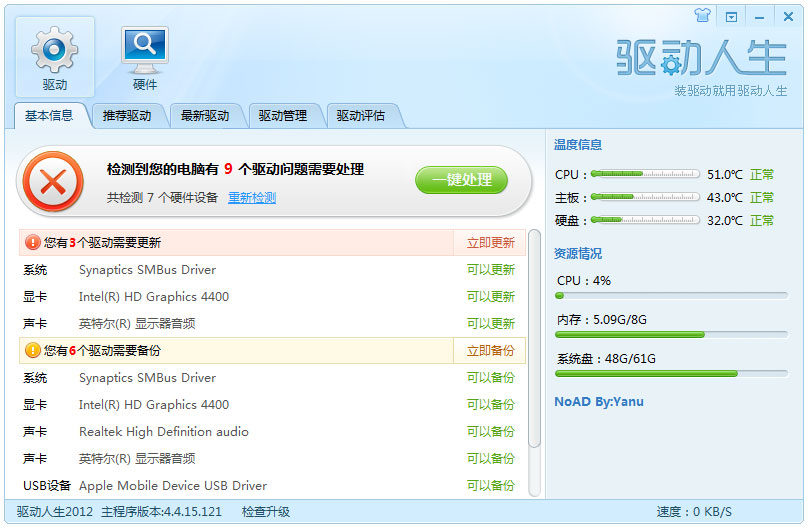Click 可以备份 for Realtek High Definition audio

491,431
